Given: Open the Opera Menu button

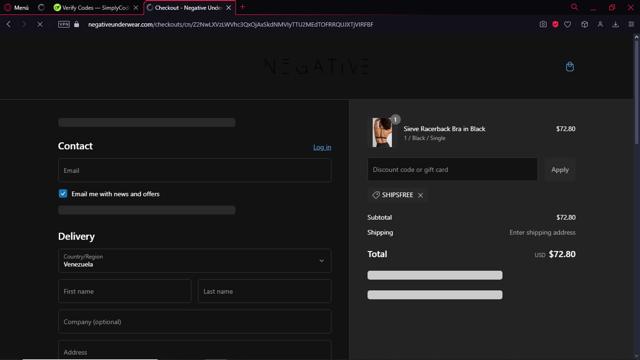Looking at the screenshot, I should (x=16, y=7).
